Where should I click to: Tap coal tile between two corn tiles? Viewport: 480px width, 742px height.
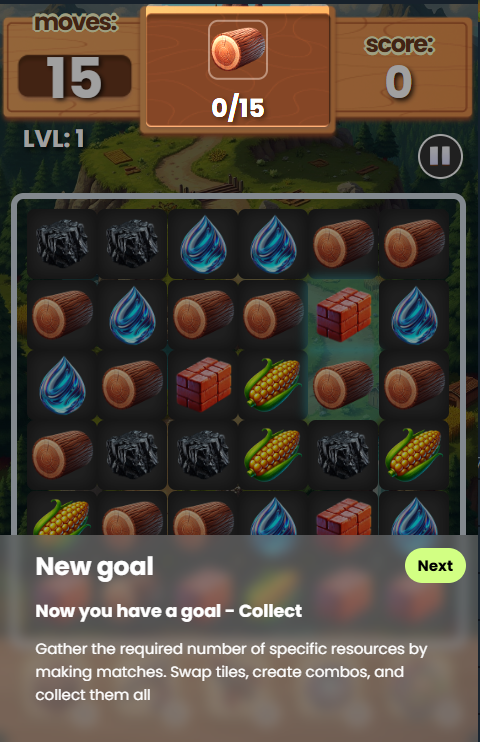click(x=344, y=455)
